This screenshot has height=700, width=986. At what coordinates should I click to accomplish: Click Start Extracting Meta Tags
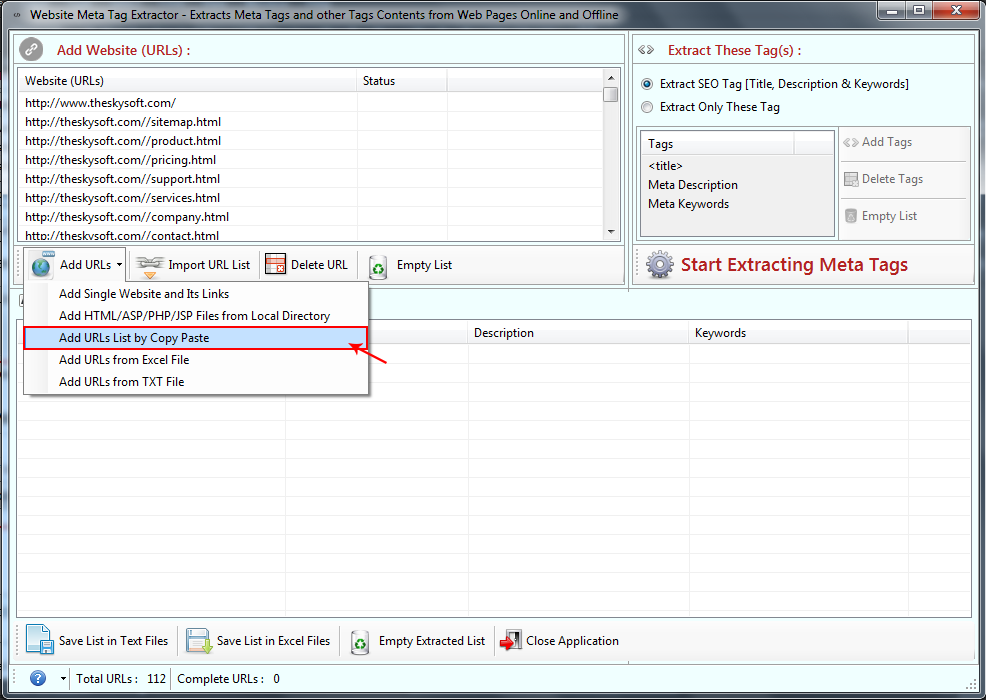pos(794,265)
